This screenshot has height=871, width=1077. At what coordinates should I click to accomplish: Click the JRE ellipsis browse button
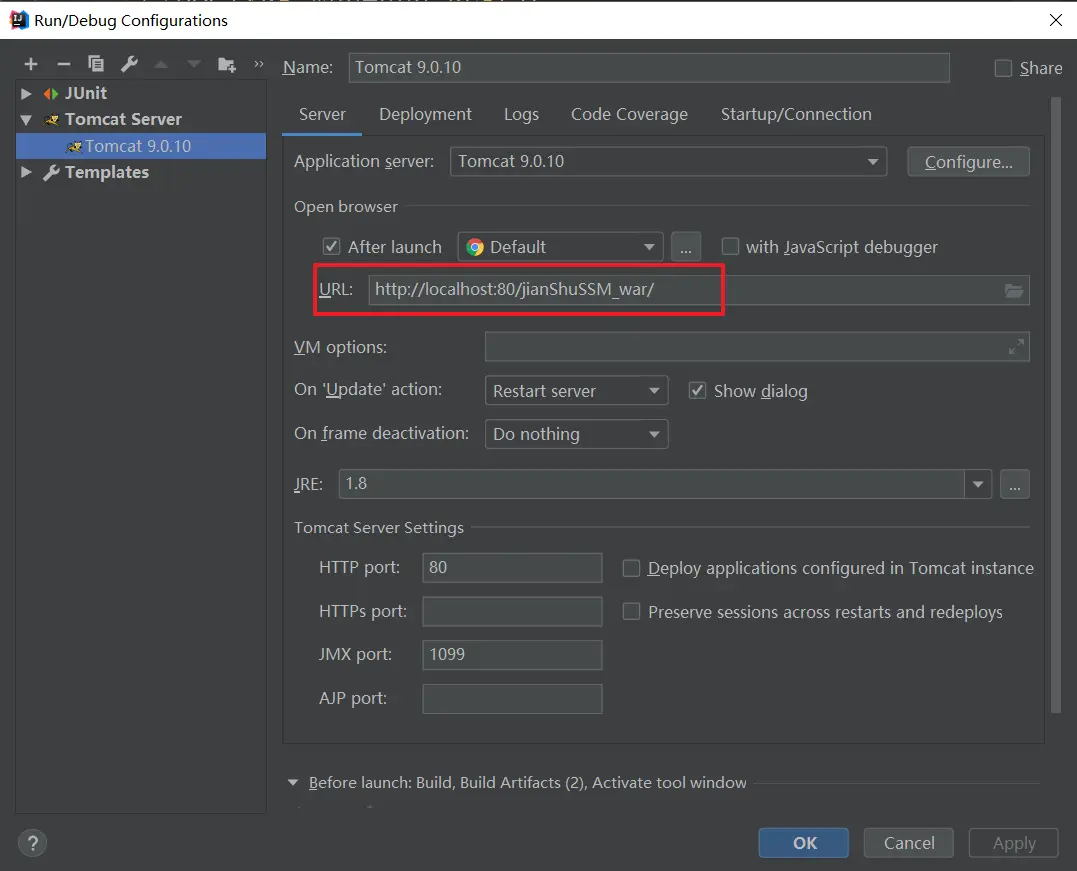(1014, 484)
